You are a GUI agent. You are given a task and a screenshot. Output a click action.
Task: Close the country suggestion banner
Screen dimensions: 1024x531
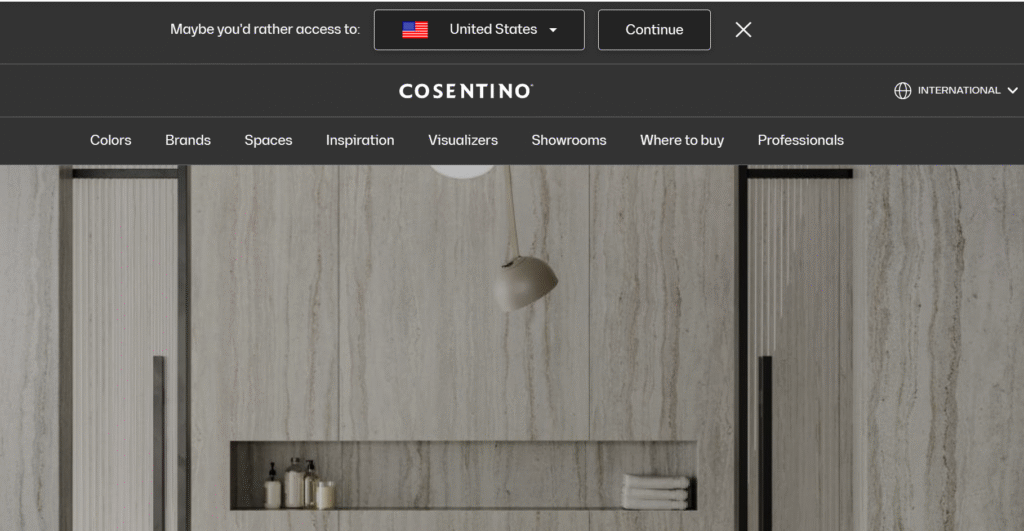click(x=743, y=29)
